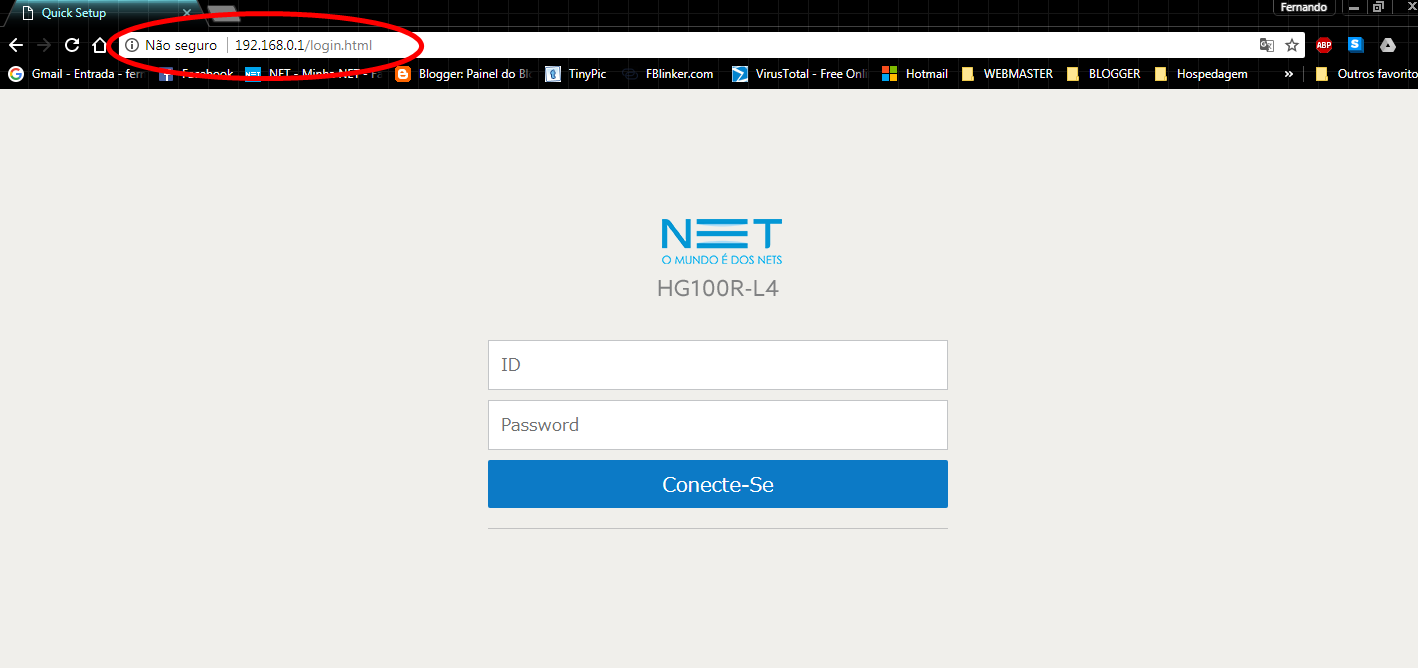Click the HG100R-L4 model text
This screenshot has width=1418, height=668.
(x=718, y=289)
